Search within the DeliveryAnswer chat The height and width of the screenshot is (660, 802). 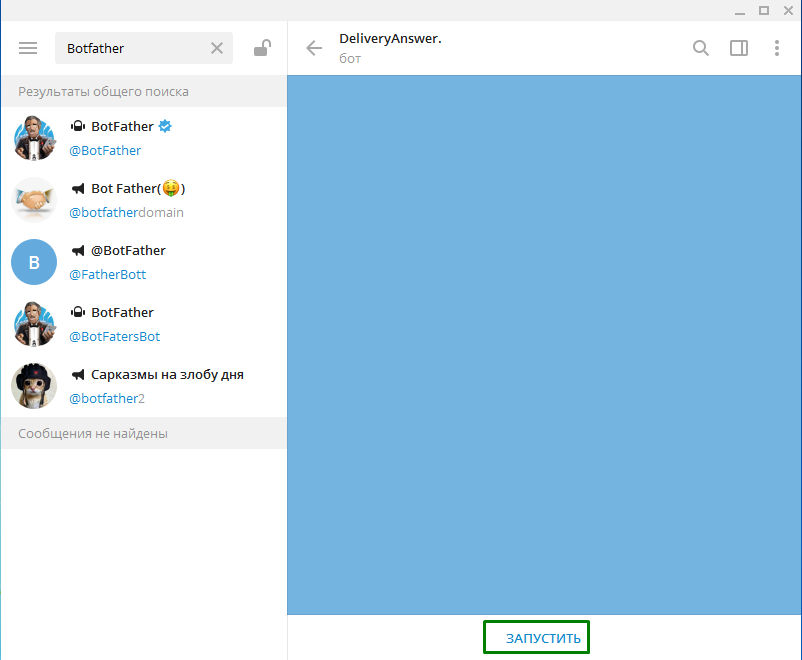(x=701, y=48)
